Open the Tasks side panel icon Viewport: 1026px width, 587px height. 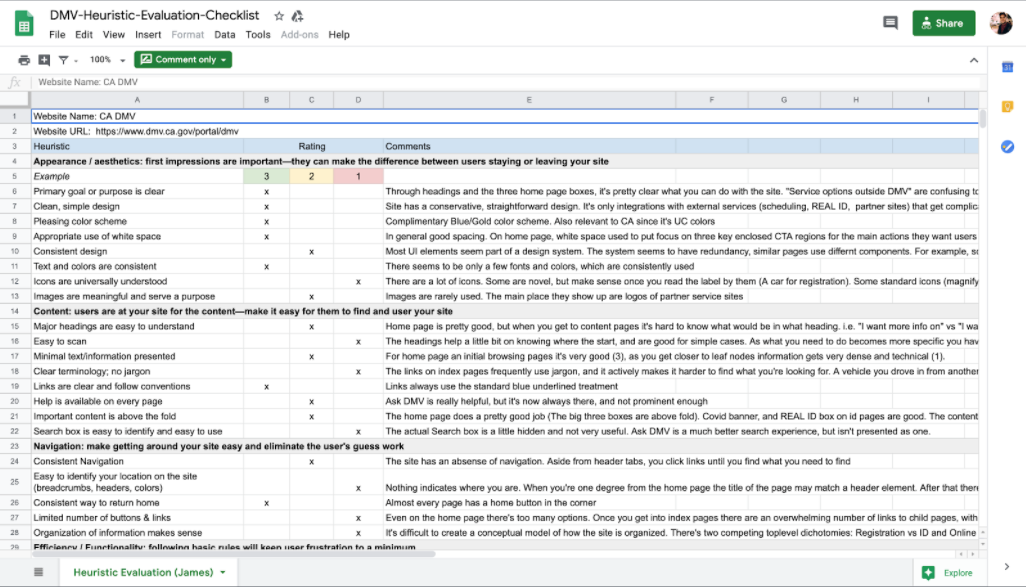coord(1007,147)
